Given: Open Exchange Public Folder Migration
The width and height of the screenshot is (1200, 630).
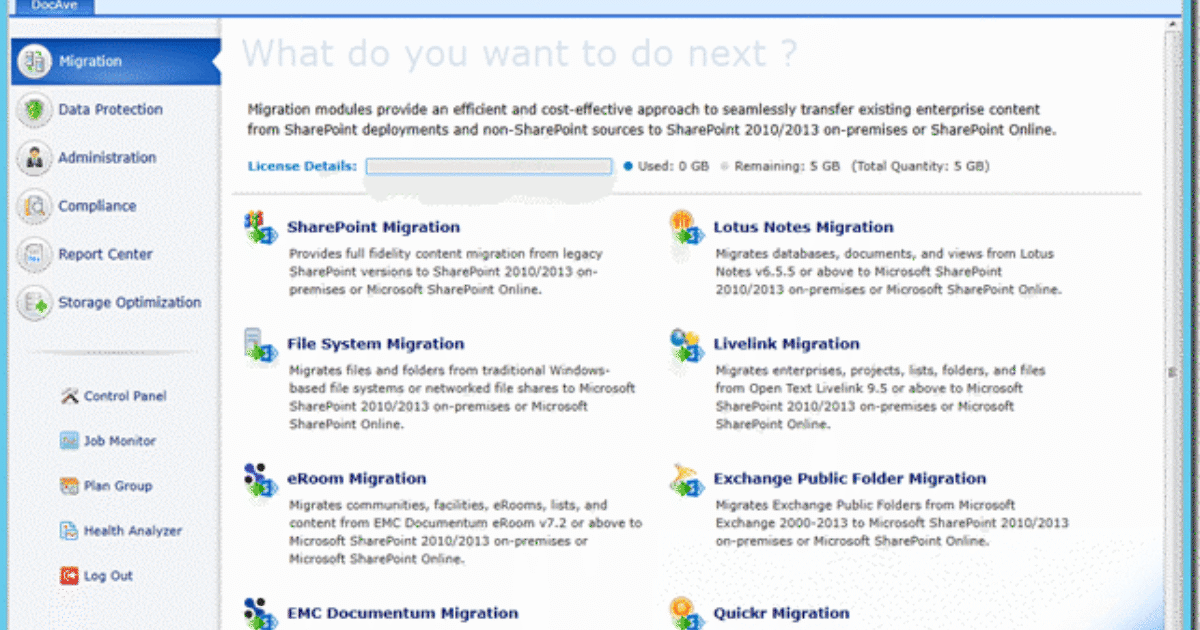Looking at the screenshot, I should [x=850, y=478].
